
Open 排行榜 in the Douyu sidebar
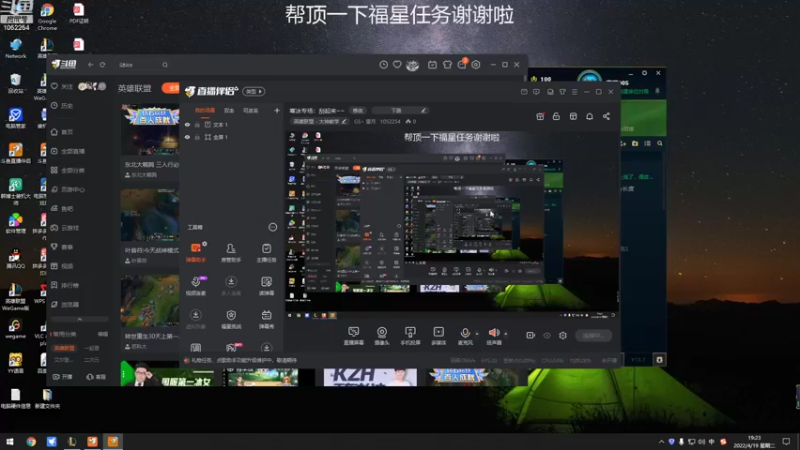point(65,285)
